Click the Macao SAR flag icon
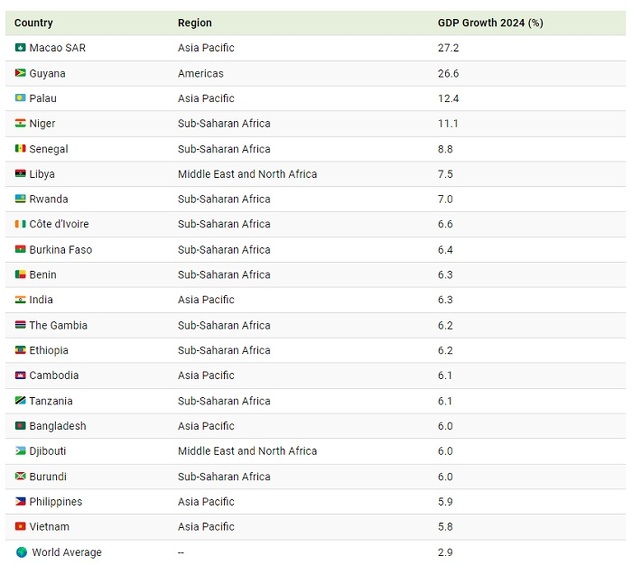 [20, 48]
